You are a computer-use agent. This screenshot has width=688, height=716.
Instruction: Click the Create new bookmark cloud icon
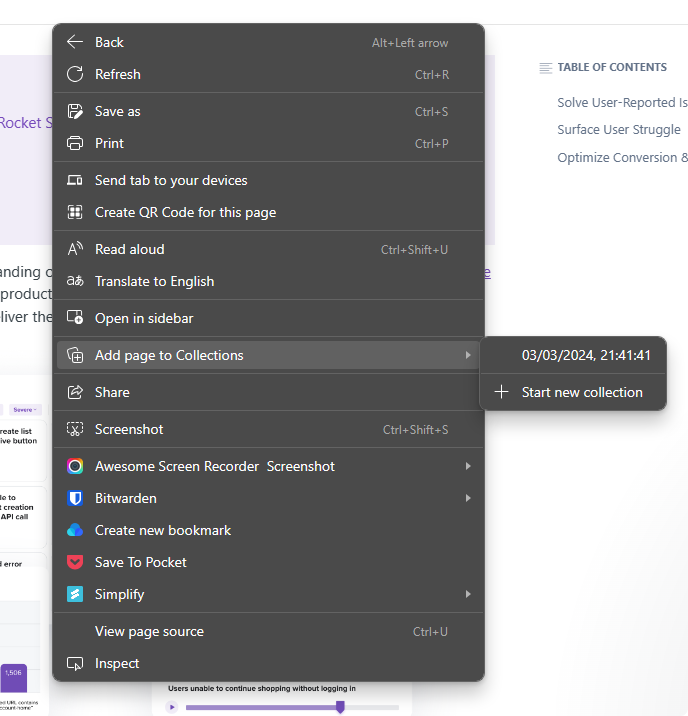point(75,530)
